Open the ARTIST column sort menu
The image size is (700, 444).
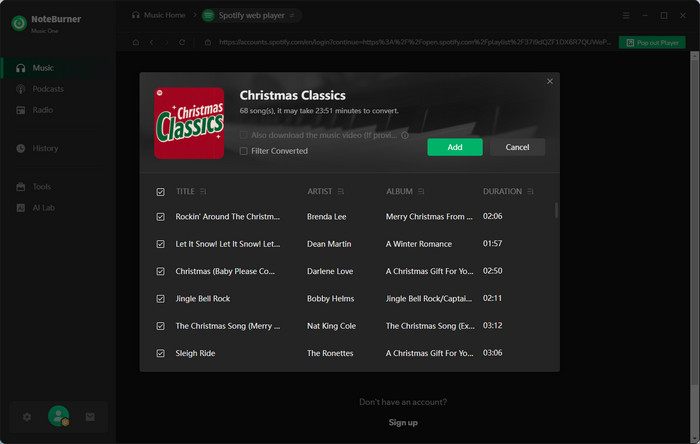coord(341,191)
